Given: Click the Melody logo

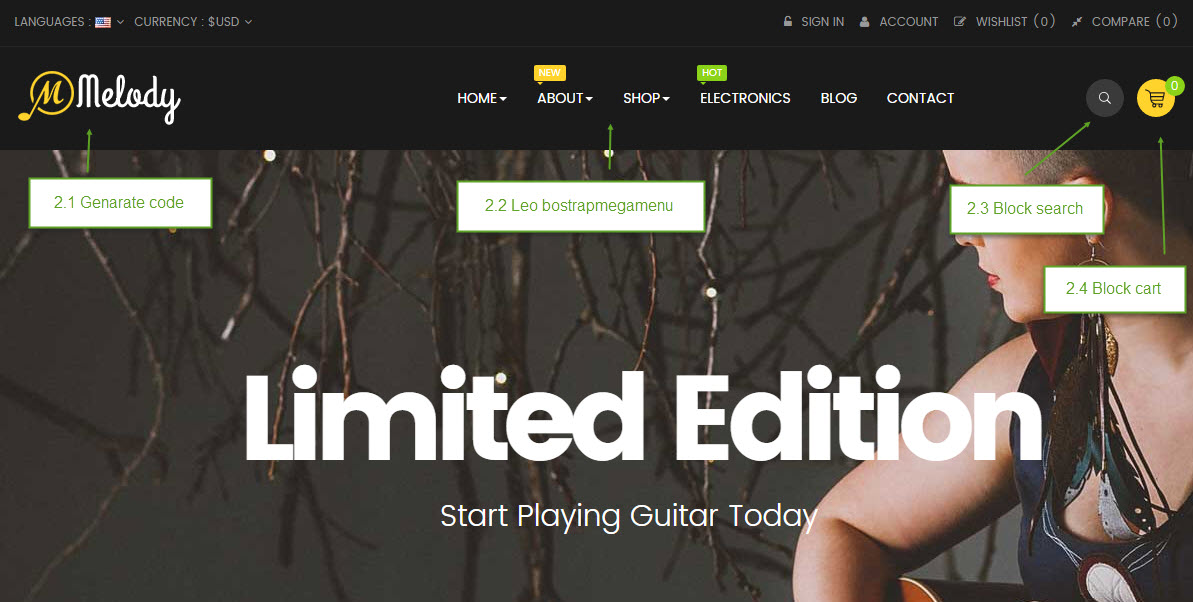Looking at the screenshot, I should point(99,97).
